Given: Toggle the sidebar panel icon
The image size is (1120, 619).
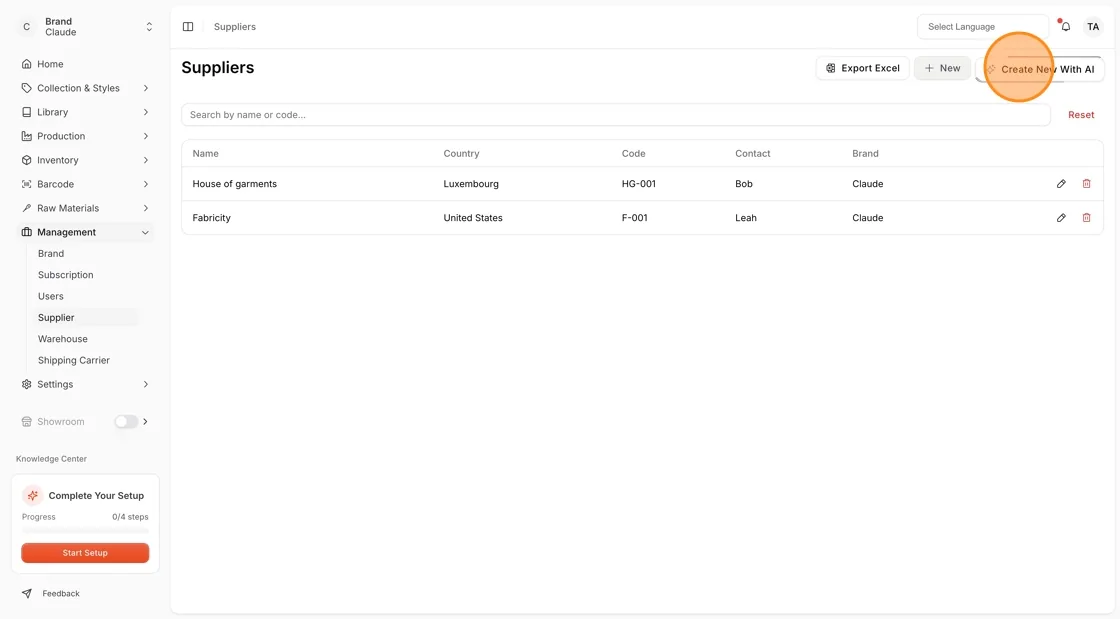Looking at the screenshot, I should [188, 26].
